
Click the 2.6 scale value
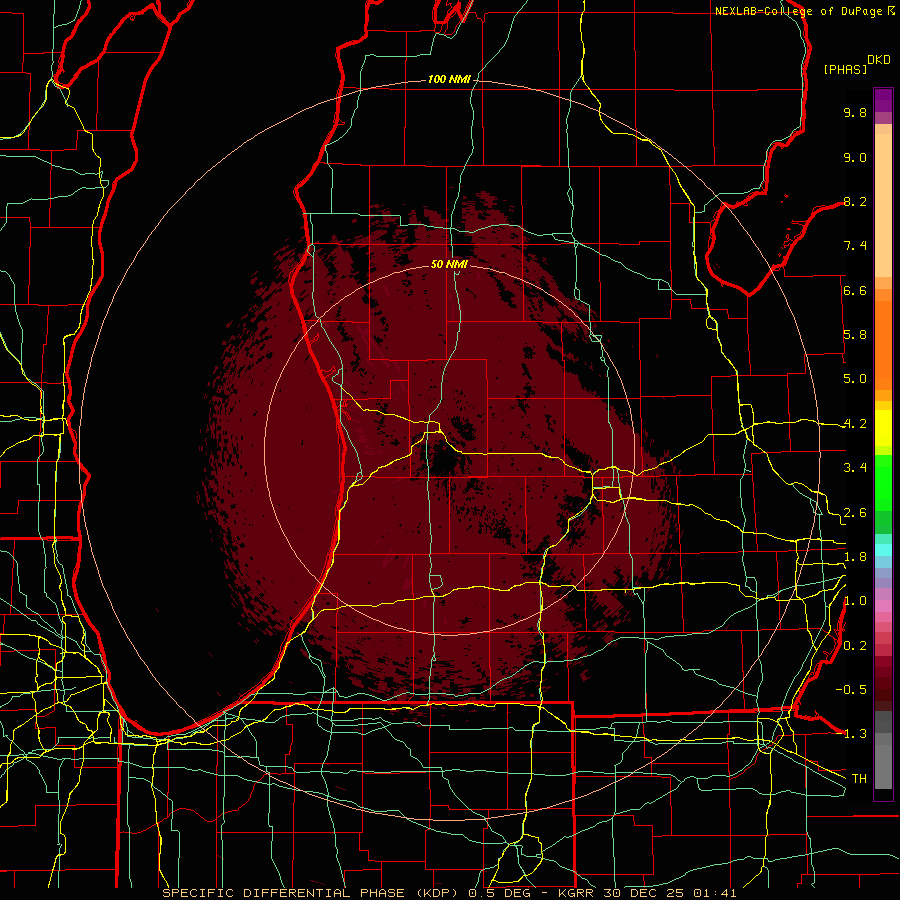pyautogui.click(x=855, y=513)
